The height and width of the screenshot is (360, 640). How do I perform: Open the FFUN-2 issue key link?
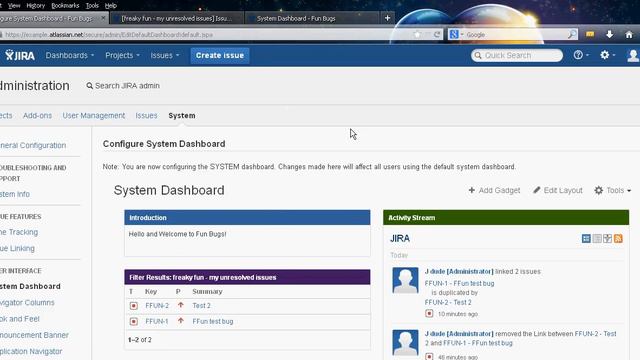pyautogui.click(x=157, y=306)
